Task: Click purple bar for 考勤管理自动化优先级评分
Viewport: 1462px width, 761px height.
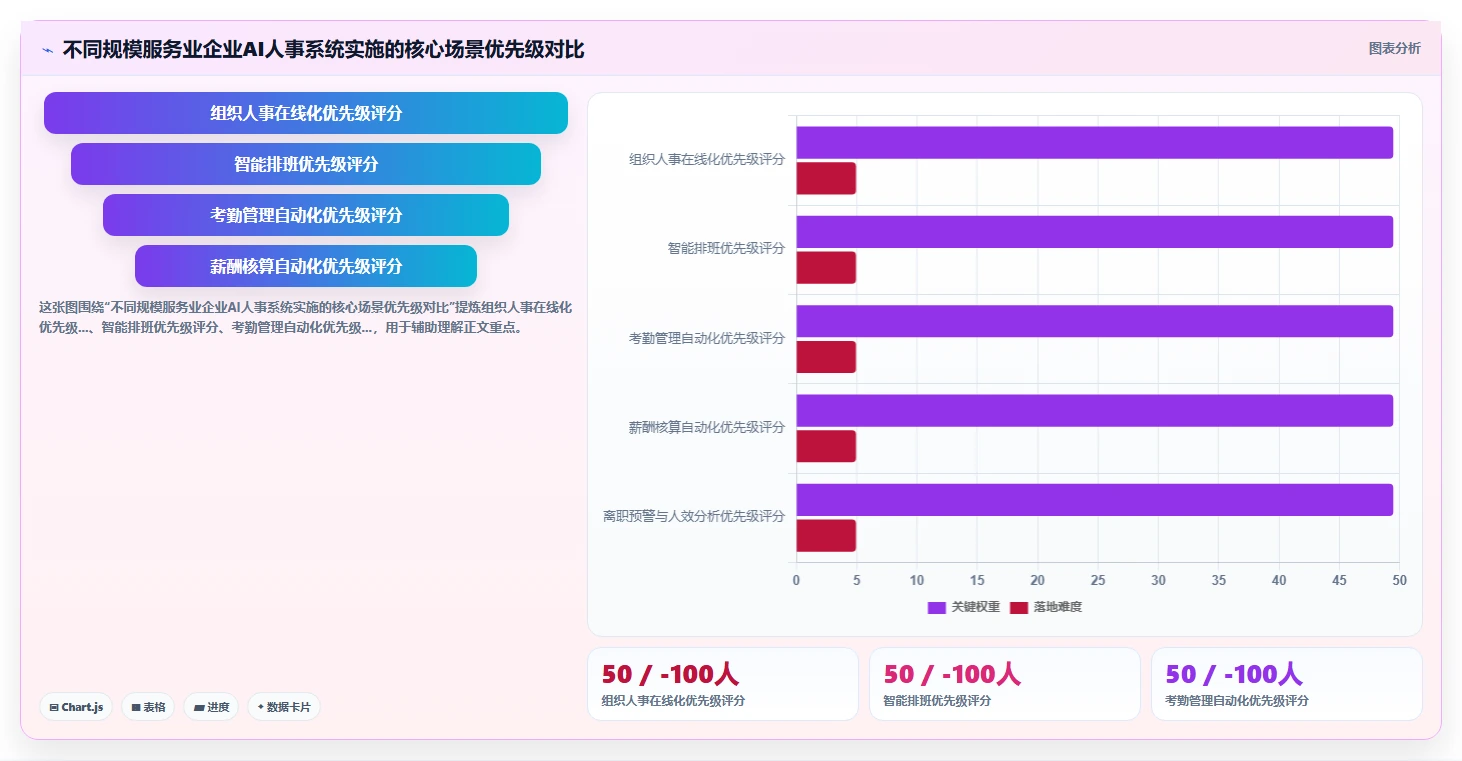Action: (1095, 321)
